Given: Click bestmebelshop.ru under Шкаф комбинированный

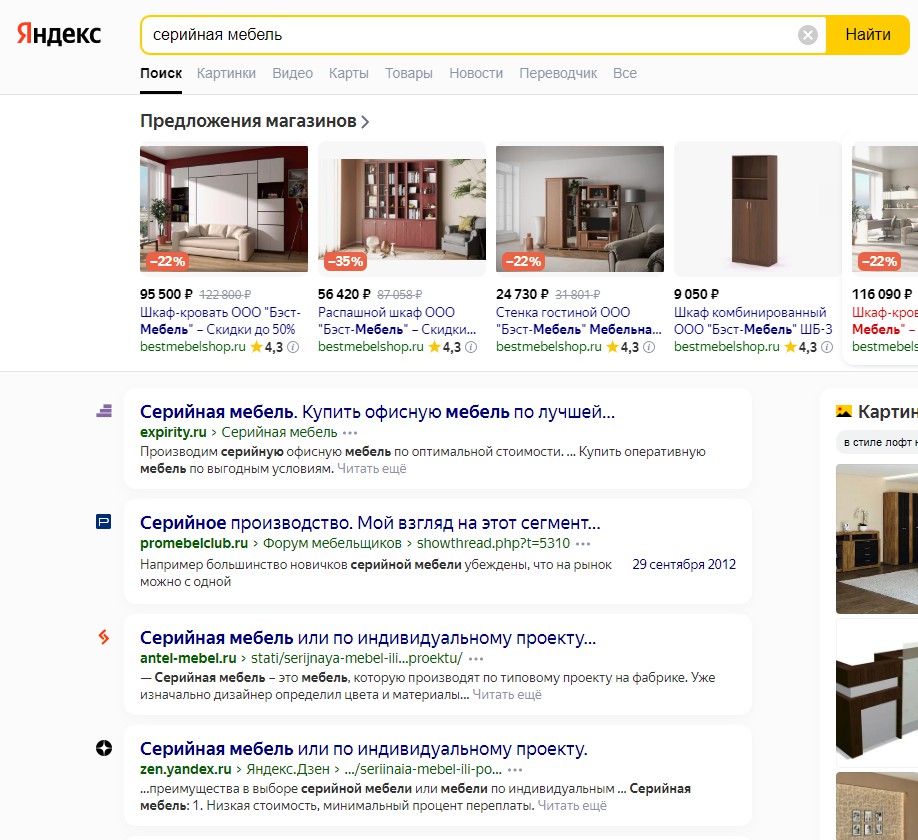Looking at the screenshot, I should tap(727, 347).
